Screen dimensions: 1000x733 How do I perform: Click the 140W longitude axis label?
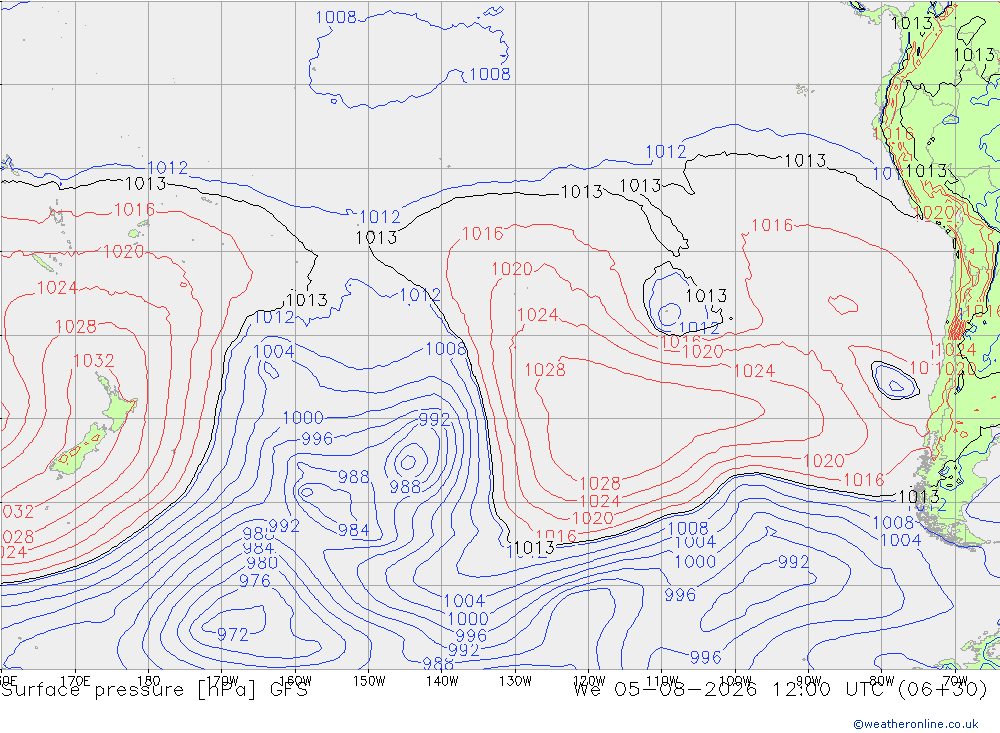[442, 681]
